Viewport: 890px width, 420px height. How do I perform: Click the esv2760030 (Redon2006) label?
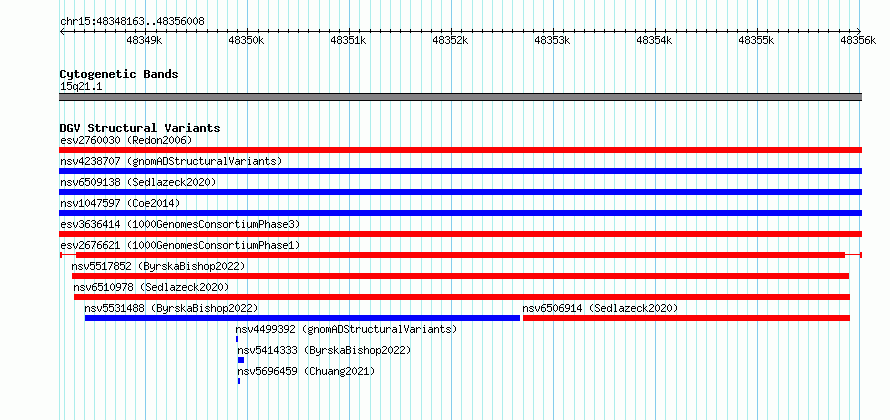[x=126, y=140]
